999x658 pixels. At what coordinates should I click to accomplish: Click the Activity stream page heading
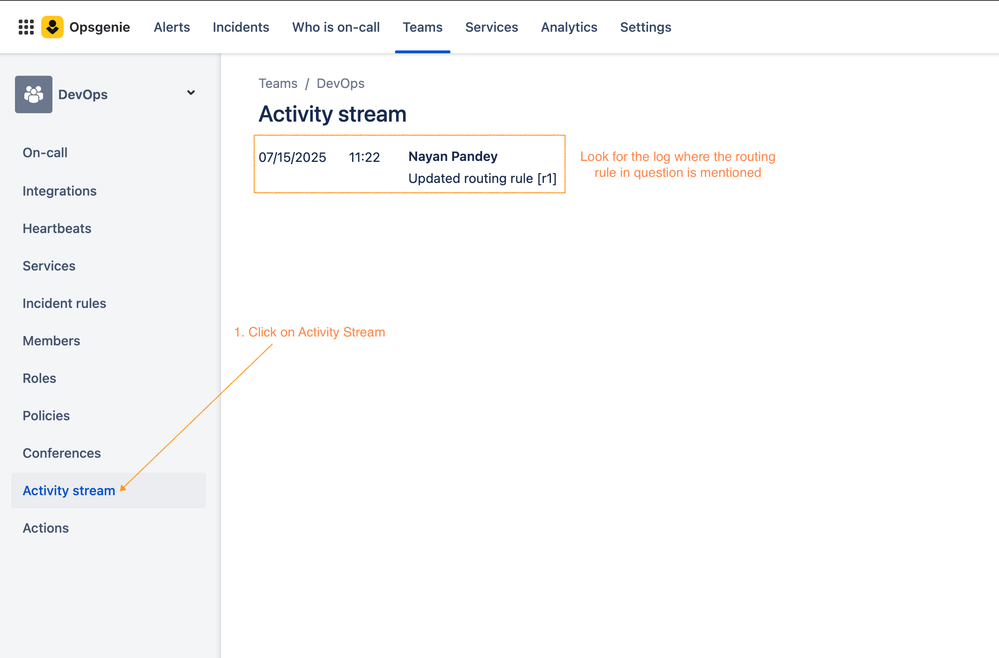(333, 115)
